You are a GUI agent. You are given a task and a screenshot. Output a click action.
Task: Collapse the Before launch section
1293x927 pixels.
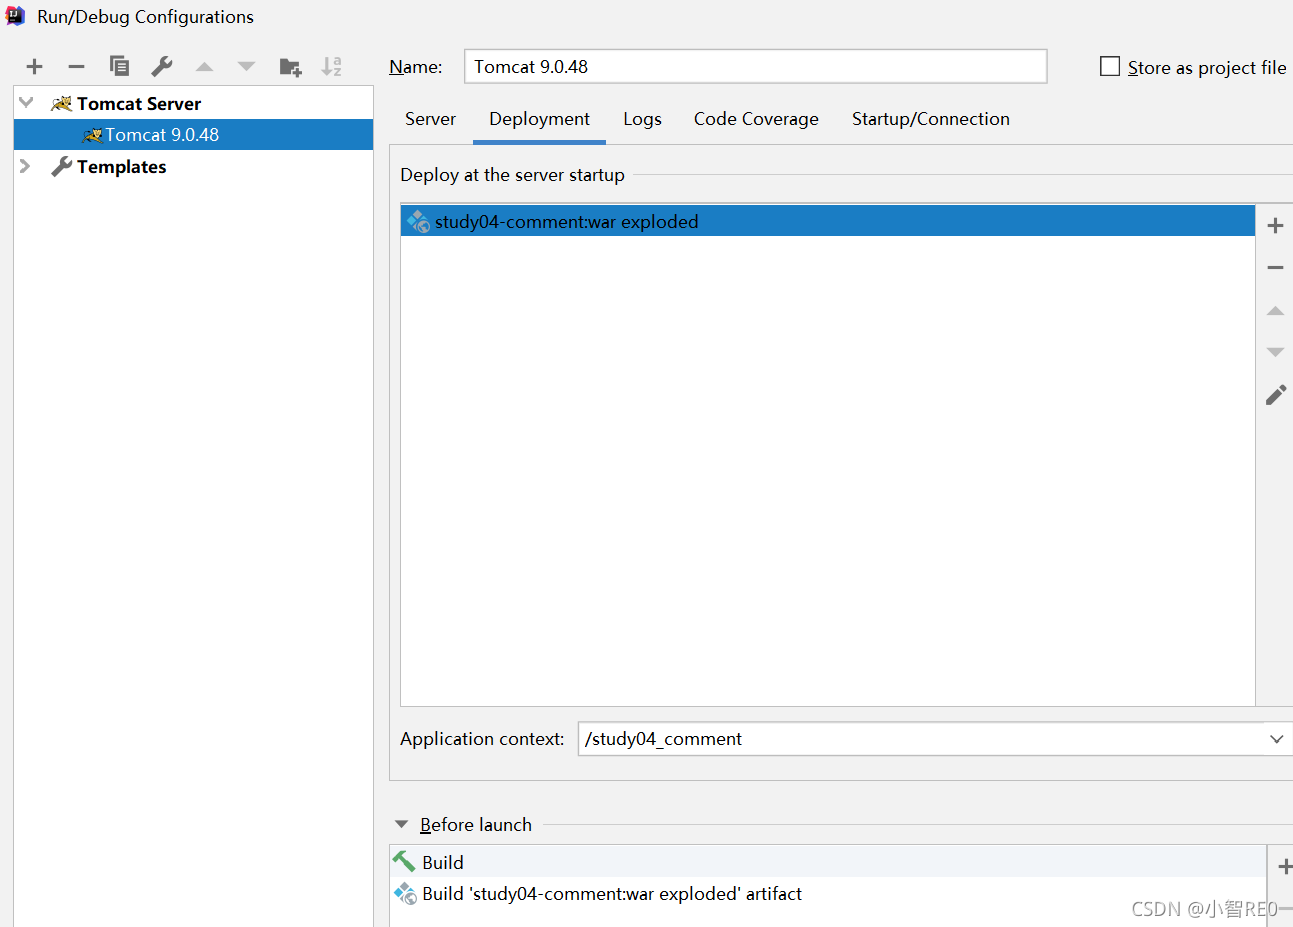(x=402, y=824)
